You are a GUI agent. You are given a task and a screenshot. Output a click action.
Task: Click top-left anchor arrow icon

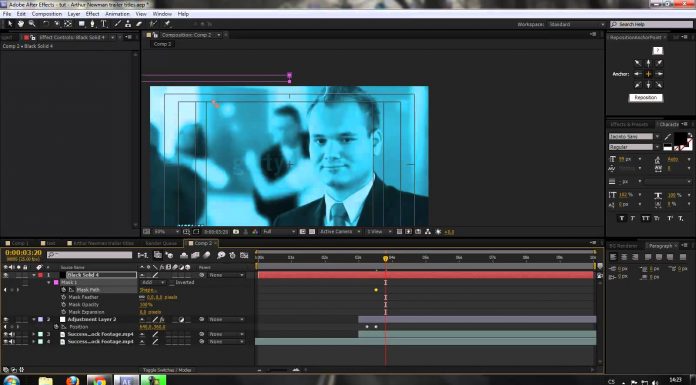[x=638, y=63]
